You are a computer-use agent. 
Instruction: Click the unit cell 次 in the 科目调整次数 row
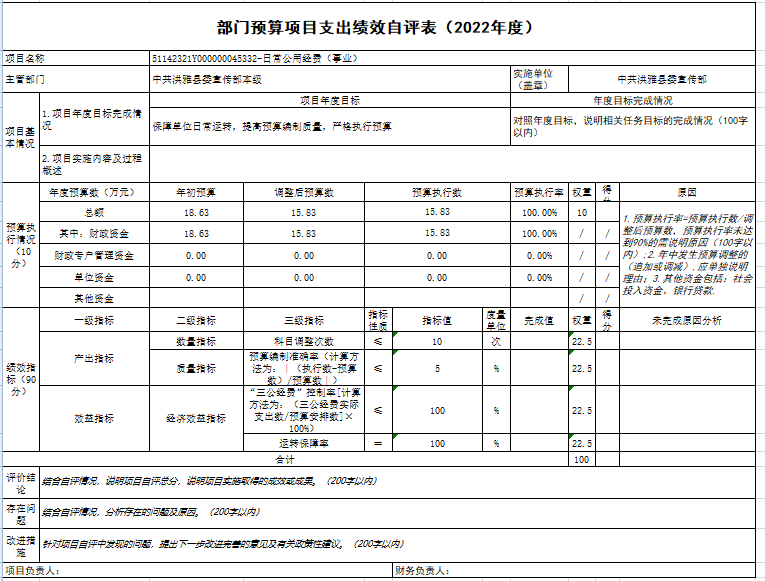pos(496,341)
